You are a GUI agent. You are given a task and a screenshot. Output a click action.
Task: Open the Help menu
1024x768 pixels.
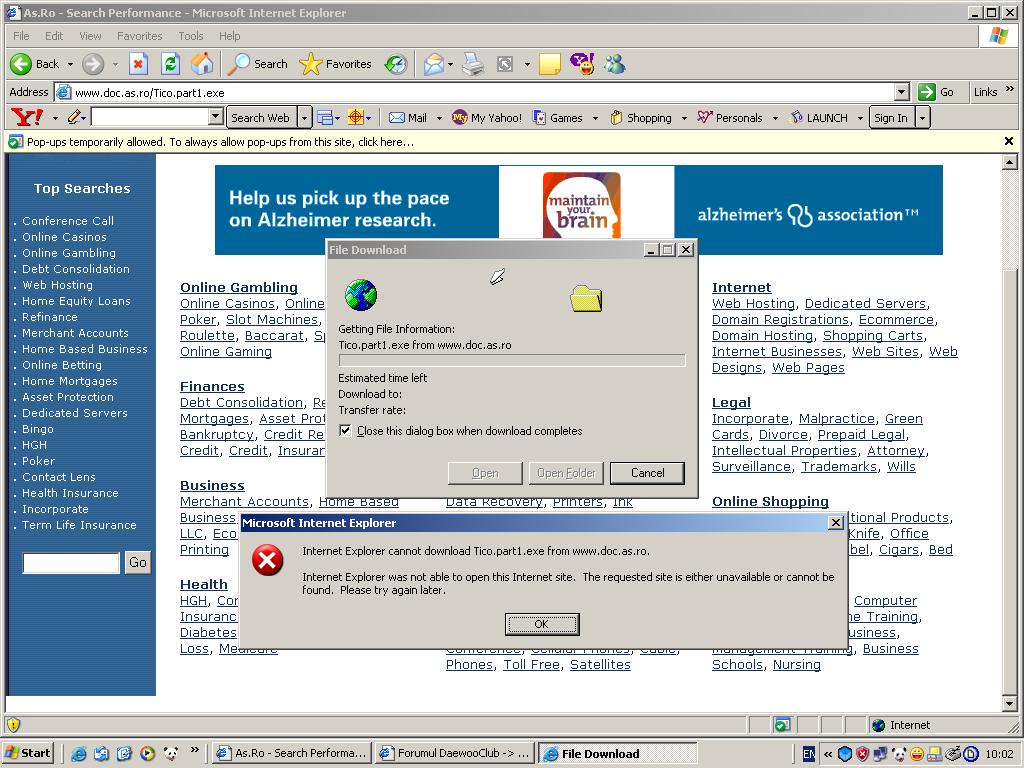point(229,36)
